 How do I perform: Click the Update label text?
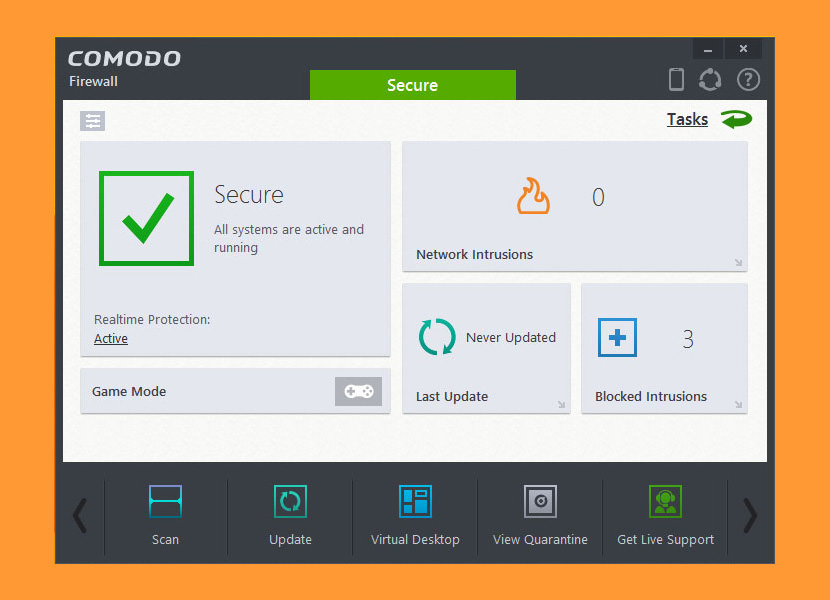click(x=290, y=540)
